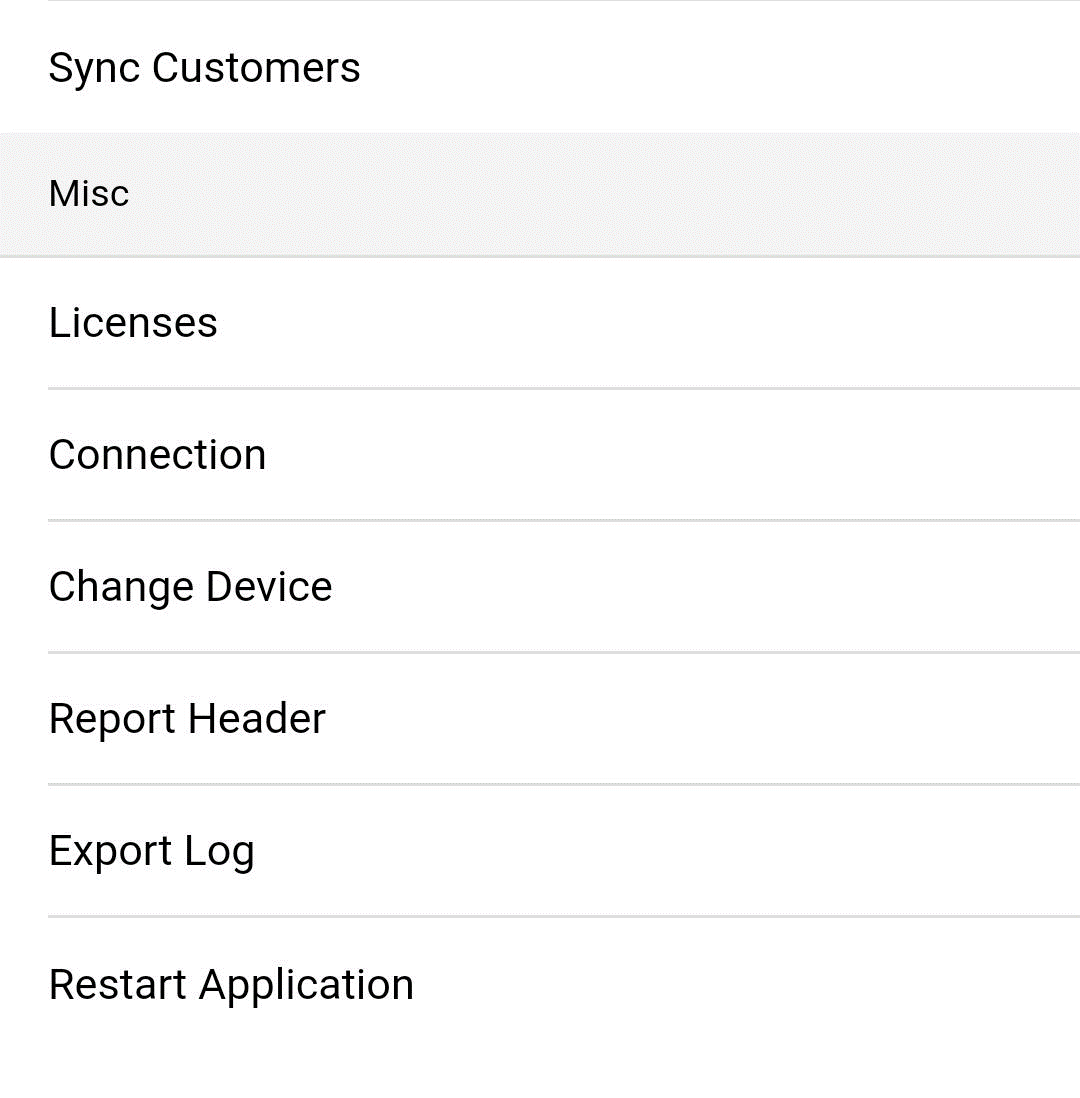This screenshot has width=1080, height=1098.
Task: Restart the app using the last list item
Action: click(540, 984)
